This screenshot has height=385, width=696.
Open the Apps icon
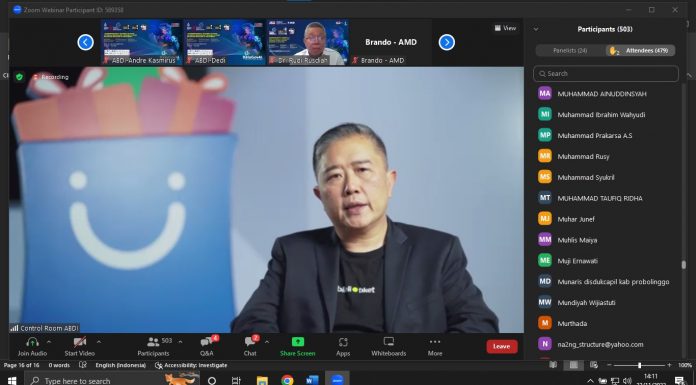click(x=343, y=342)
